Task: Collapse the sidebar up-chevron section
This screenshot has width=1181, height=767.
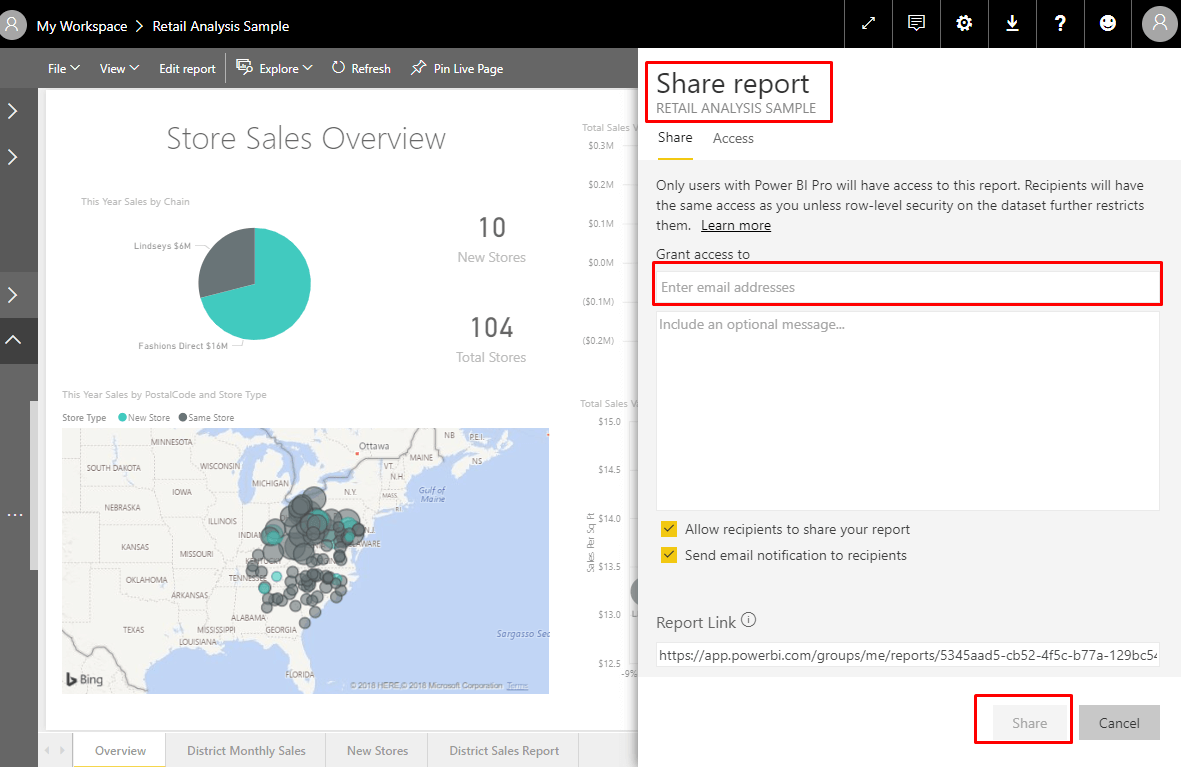Action: 13,341
